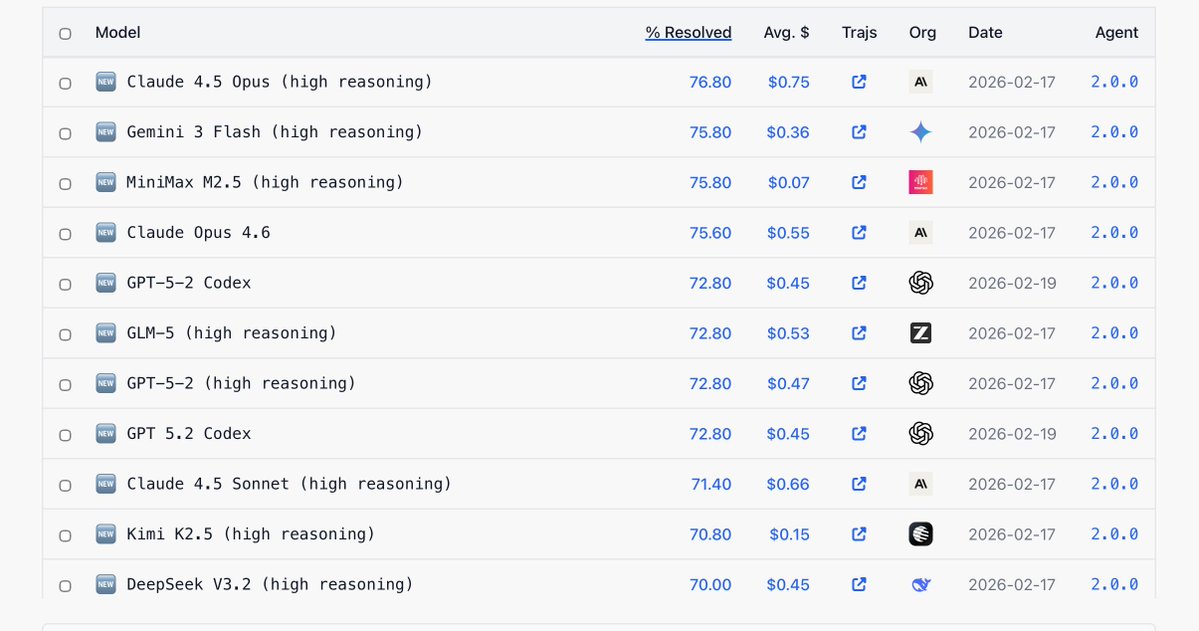The width and height of the screenshot is (1199, 631).
Task: Open agent version 2.0.0 for Kimi K2.5
Action: (1114, 534)
